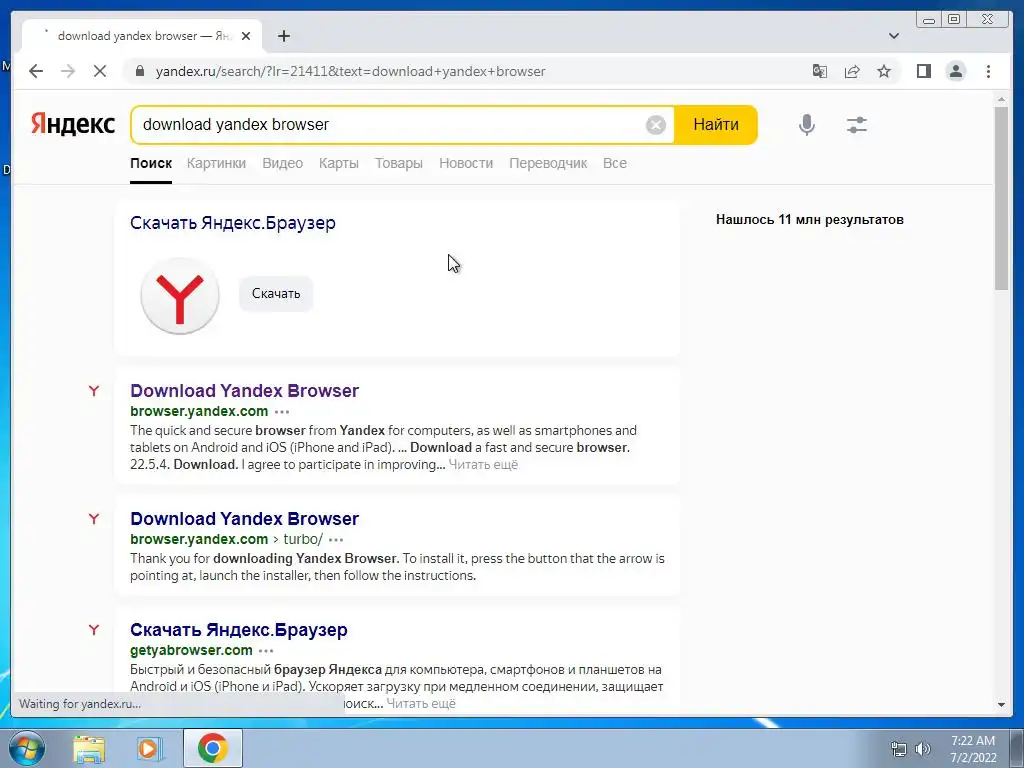Open options dots beside turbo/ result
Screen dimensions: 1024x768
coord(336,540)
